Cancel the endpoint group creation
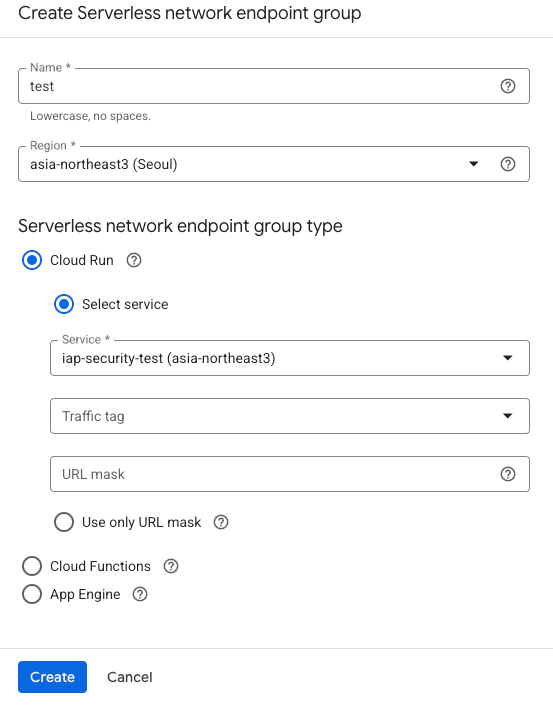 (x=130, y=677)
